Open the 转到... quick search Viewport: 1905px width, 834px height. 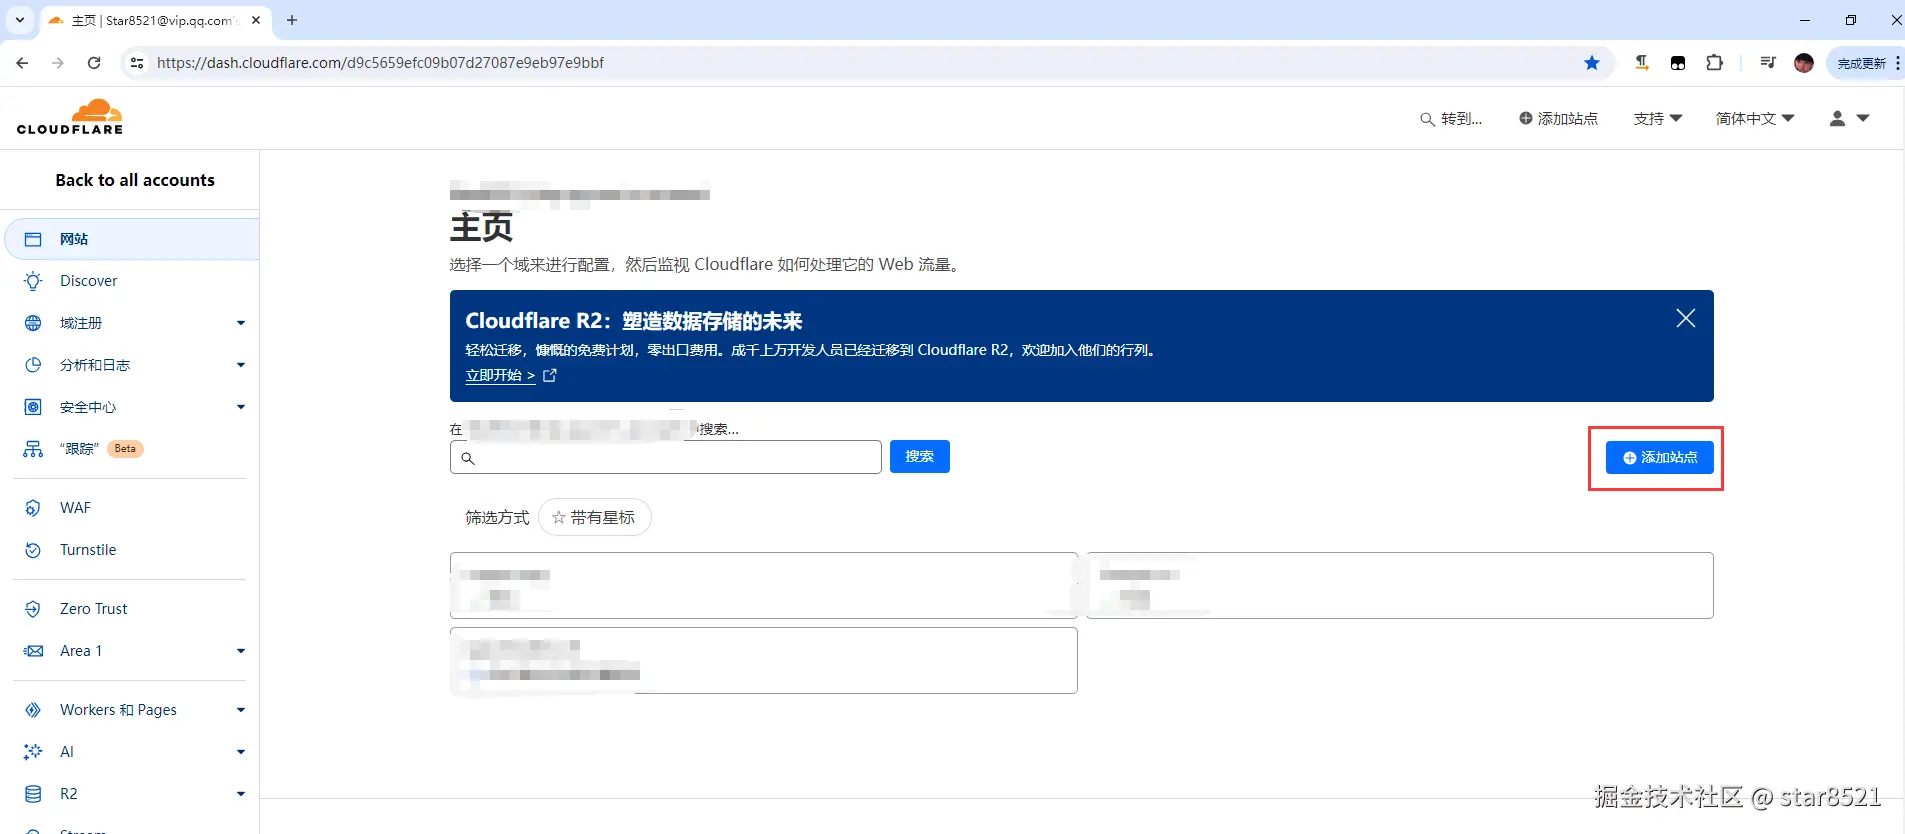tap(1451, 118)
